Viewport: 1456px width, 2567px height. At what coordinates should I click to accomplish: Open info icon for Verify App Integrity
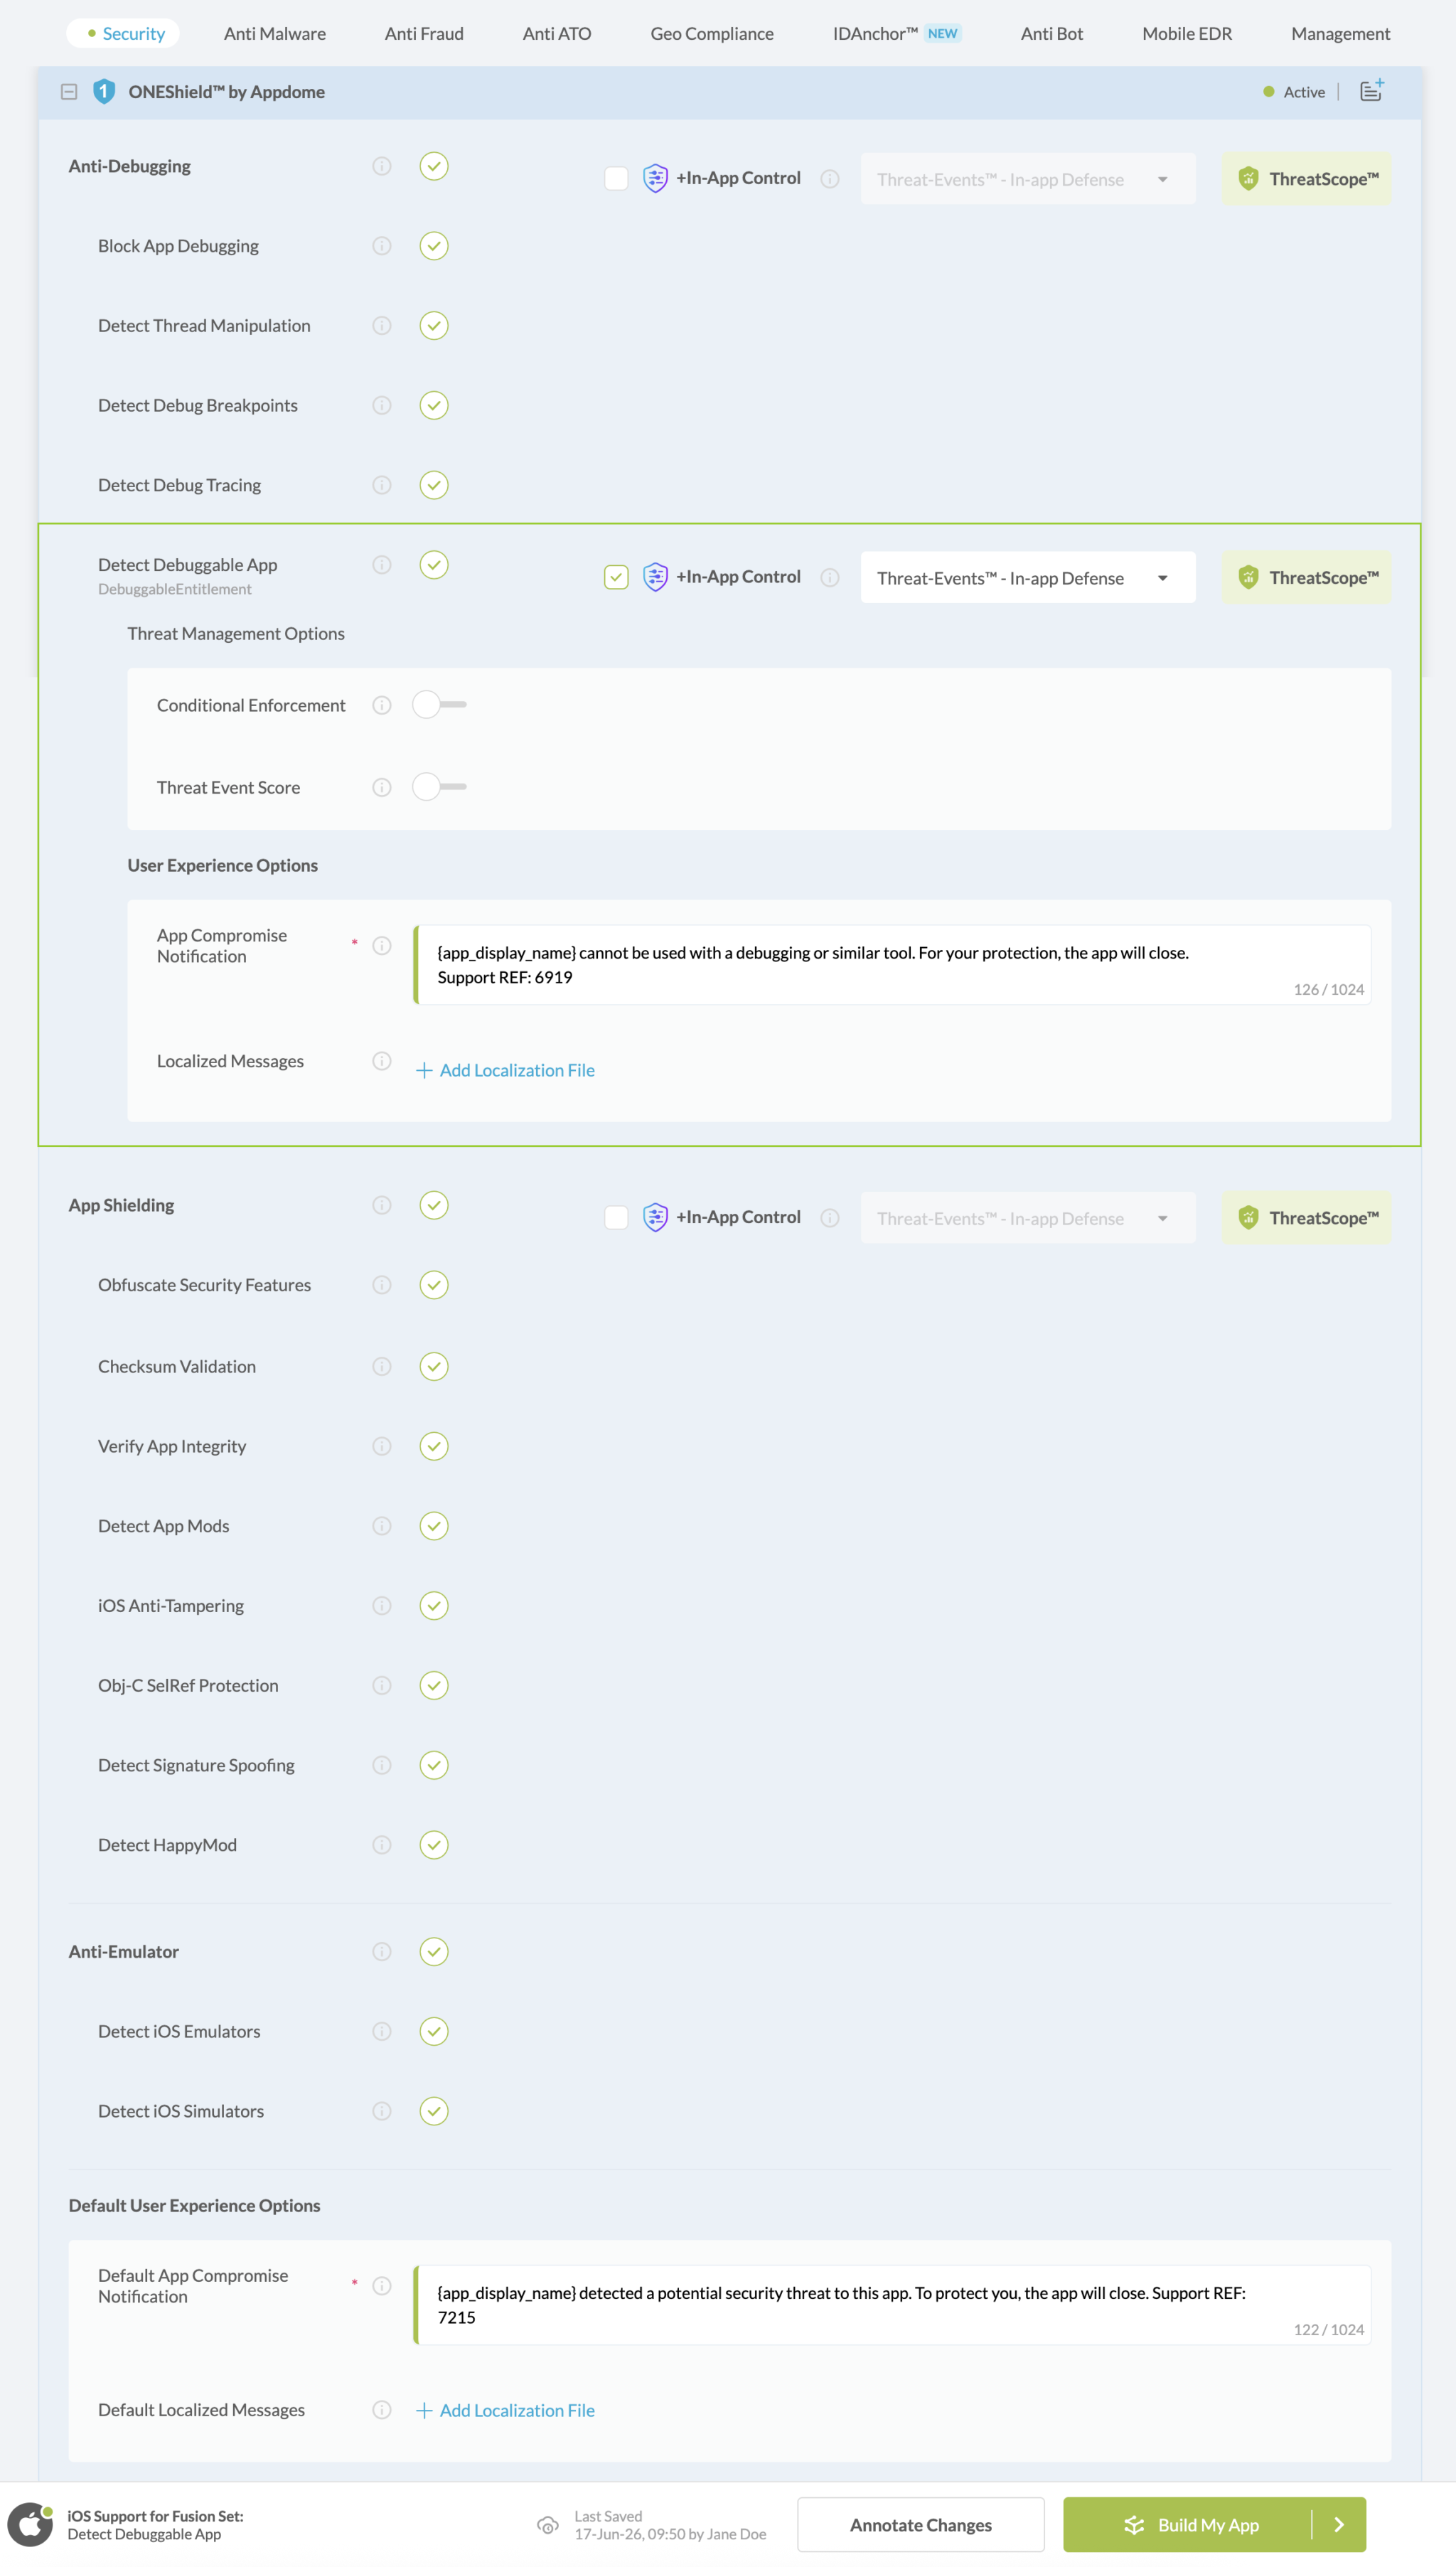click(382, 1446)
